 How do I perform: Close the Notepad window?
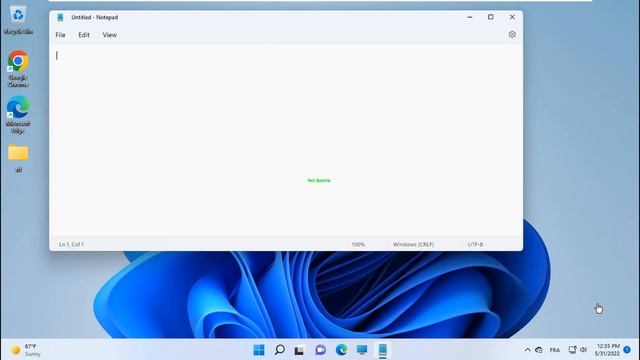pos(512,17)
